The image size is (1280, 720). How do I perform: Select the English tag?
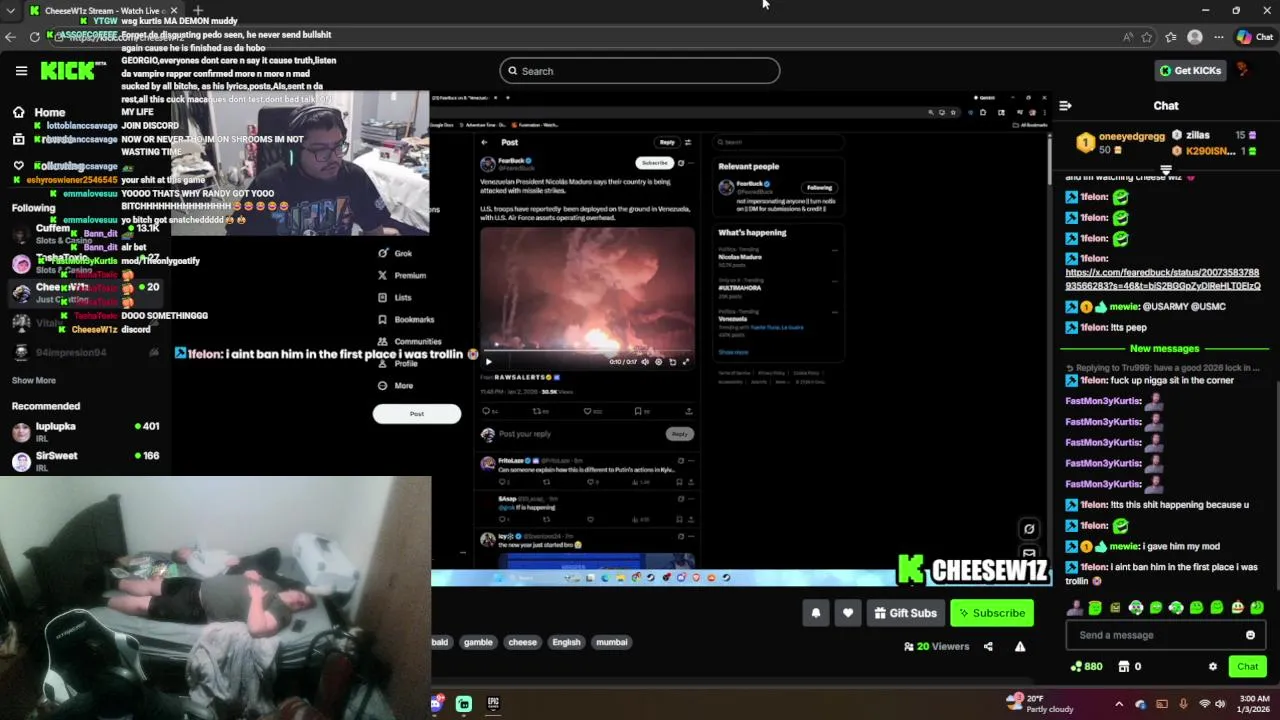pyautogui.click(x=566, y=642)
